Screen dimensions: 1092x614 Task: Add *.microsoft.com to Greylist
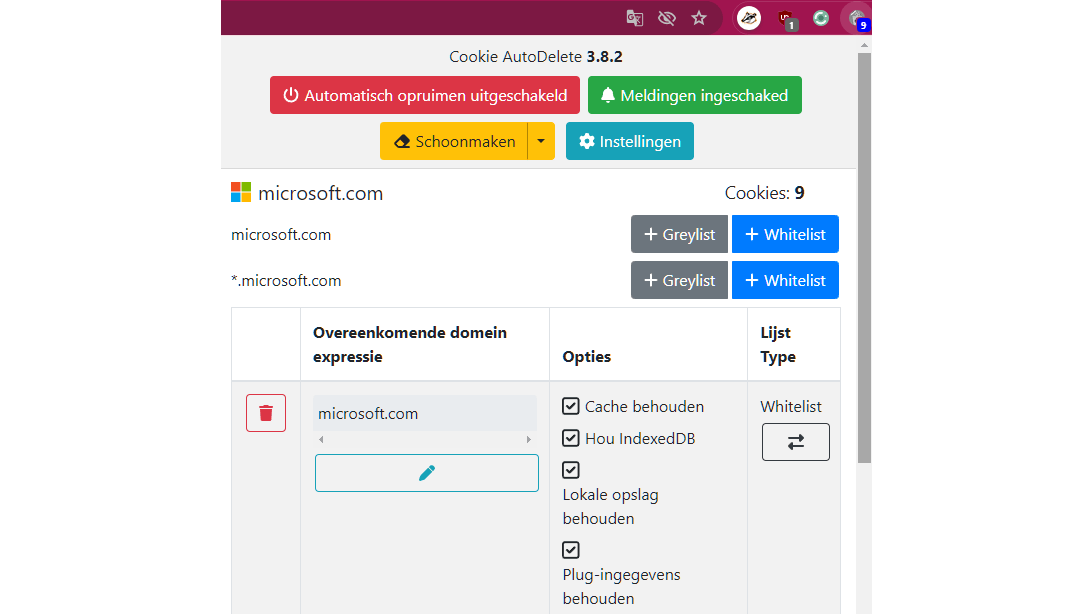(x=679, y=280)
